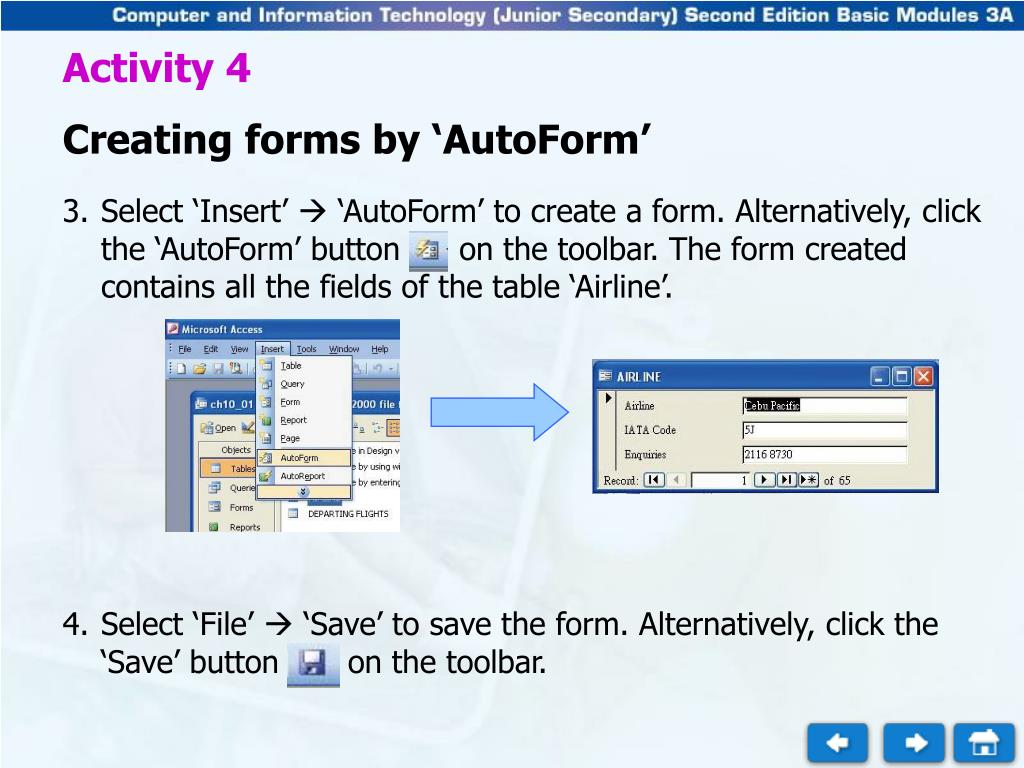This screenshot has width=1024, height=768.
Task: Open the Window menu in Access
Action: click(344, 349)
